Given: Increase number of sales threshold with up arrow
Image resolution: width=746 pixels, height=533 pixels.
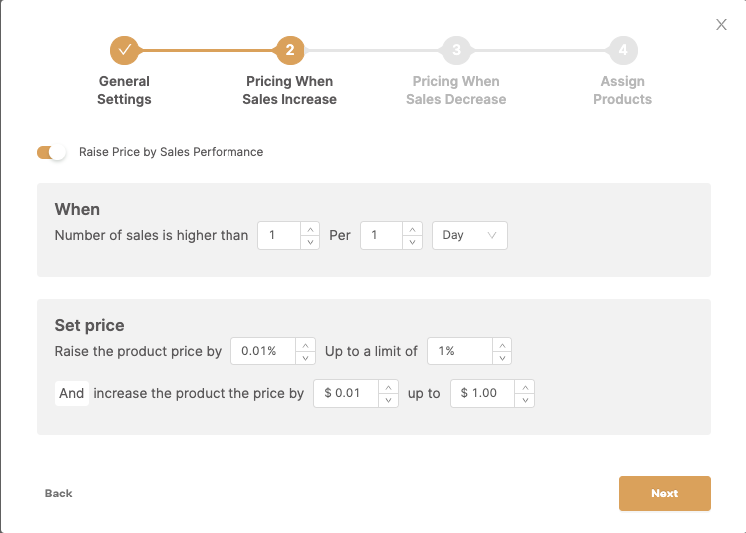Looking at the screenshot, I should pyautogui.click(x=310, y=229).
